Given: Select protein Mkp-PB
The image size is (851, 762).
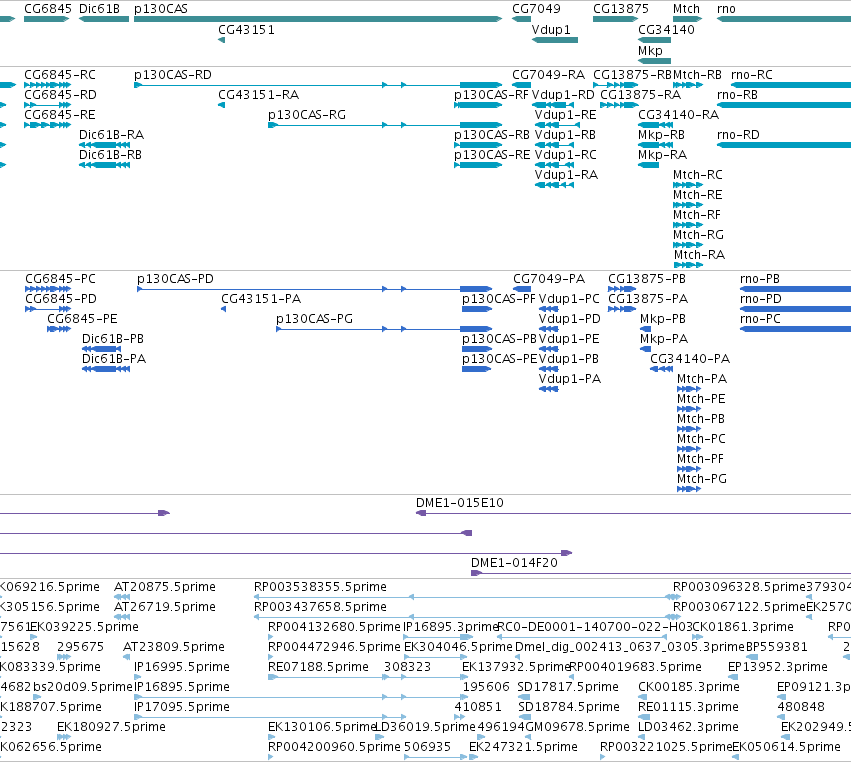Looking at the screenshot, I should click(x=645, y=329).
